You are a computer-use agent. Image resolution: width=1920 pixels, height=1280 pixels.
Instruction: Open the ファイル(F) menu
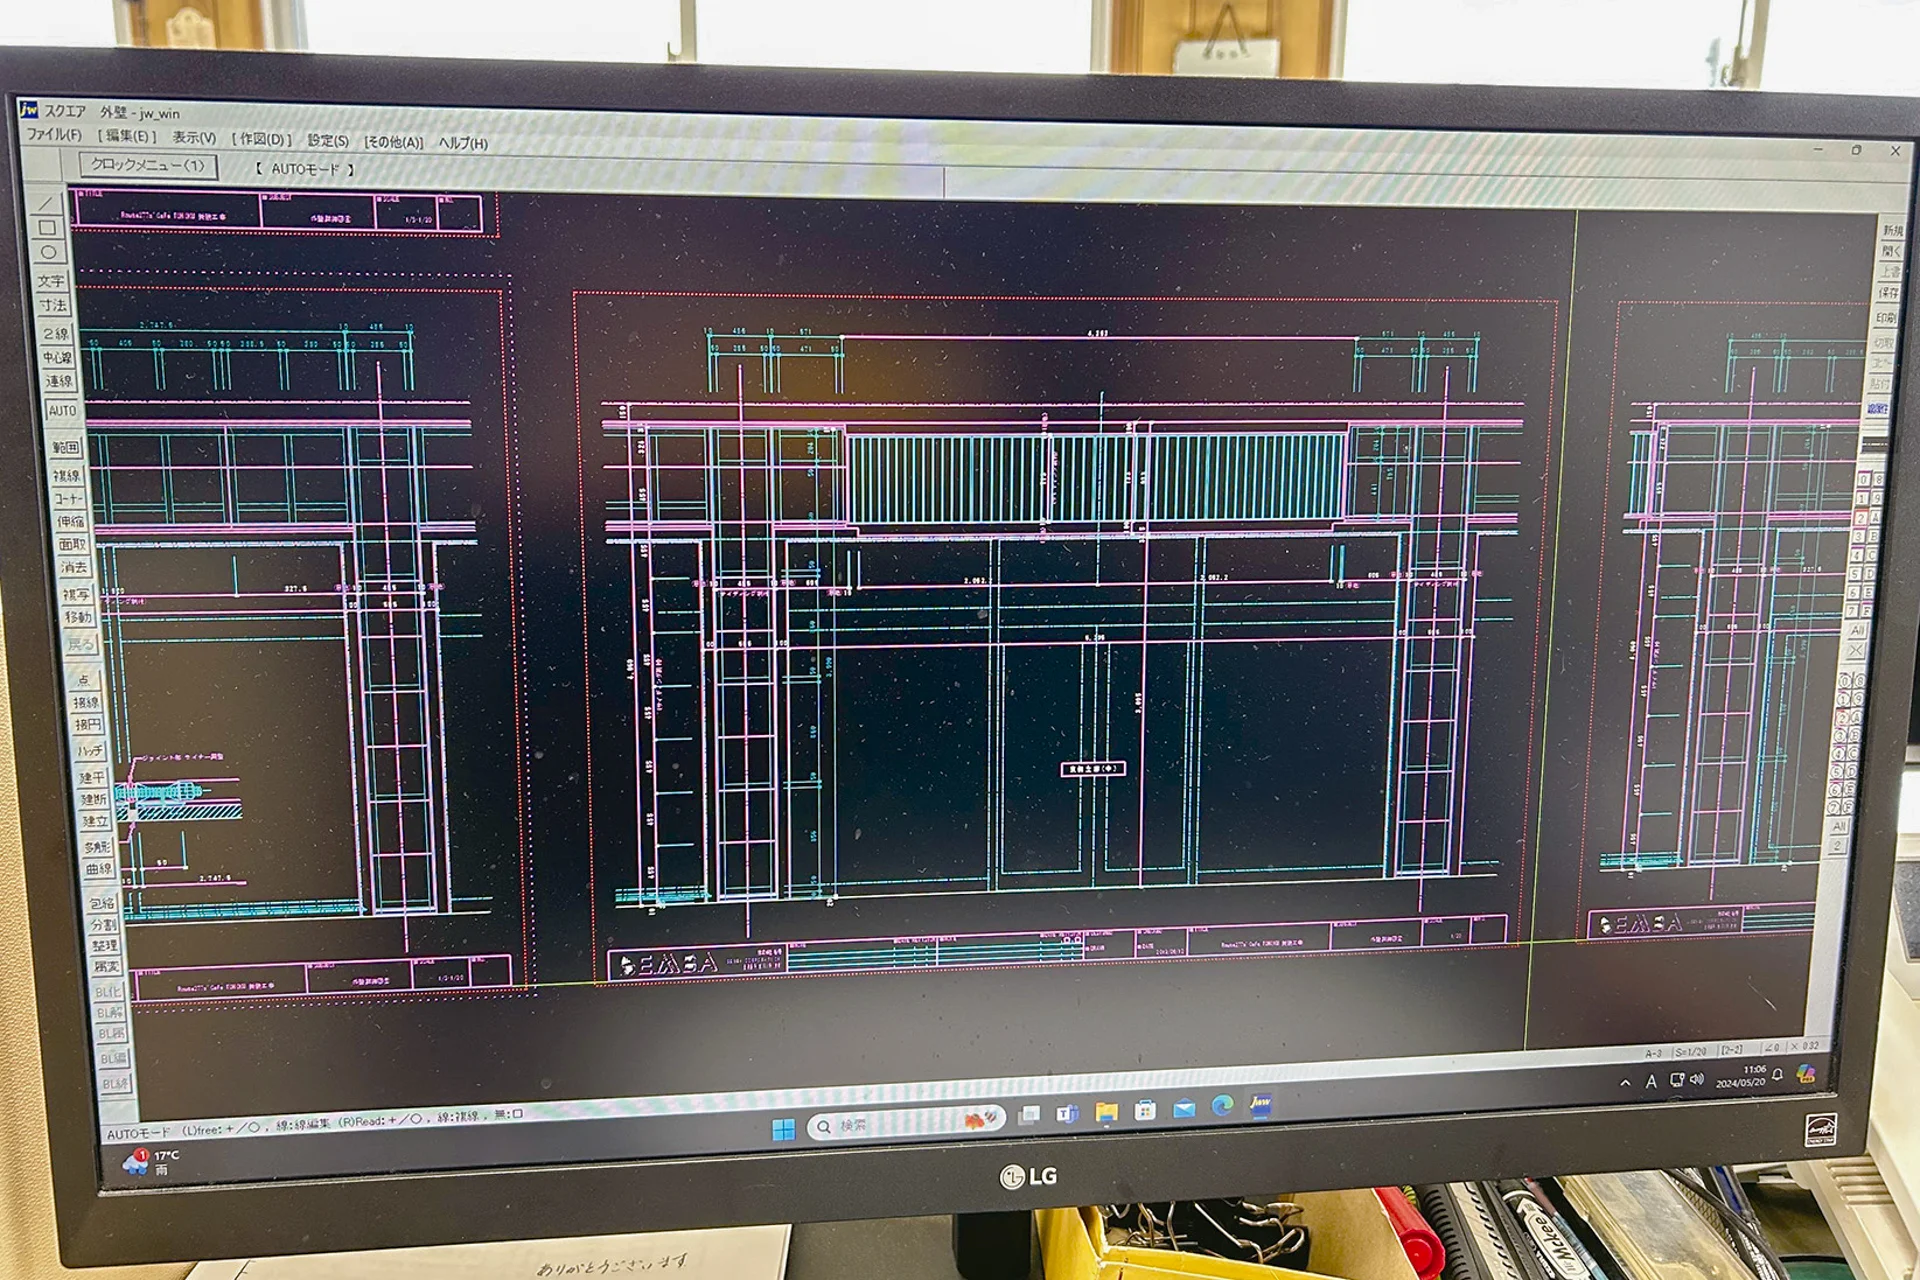click(54, 135)
